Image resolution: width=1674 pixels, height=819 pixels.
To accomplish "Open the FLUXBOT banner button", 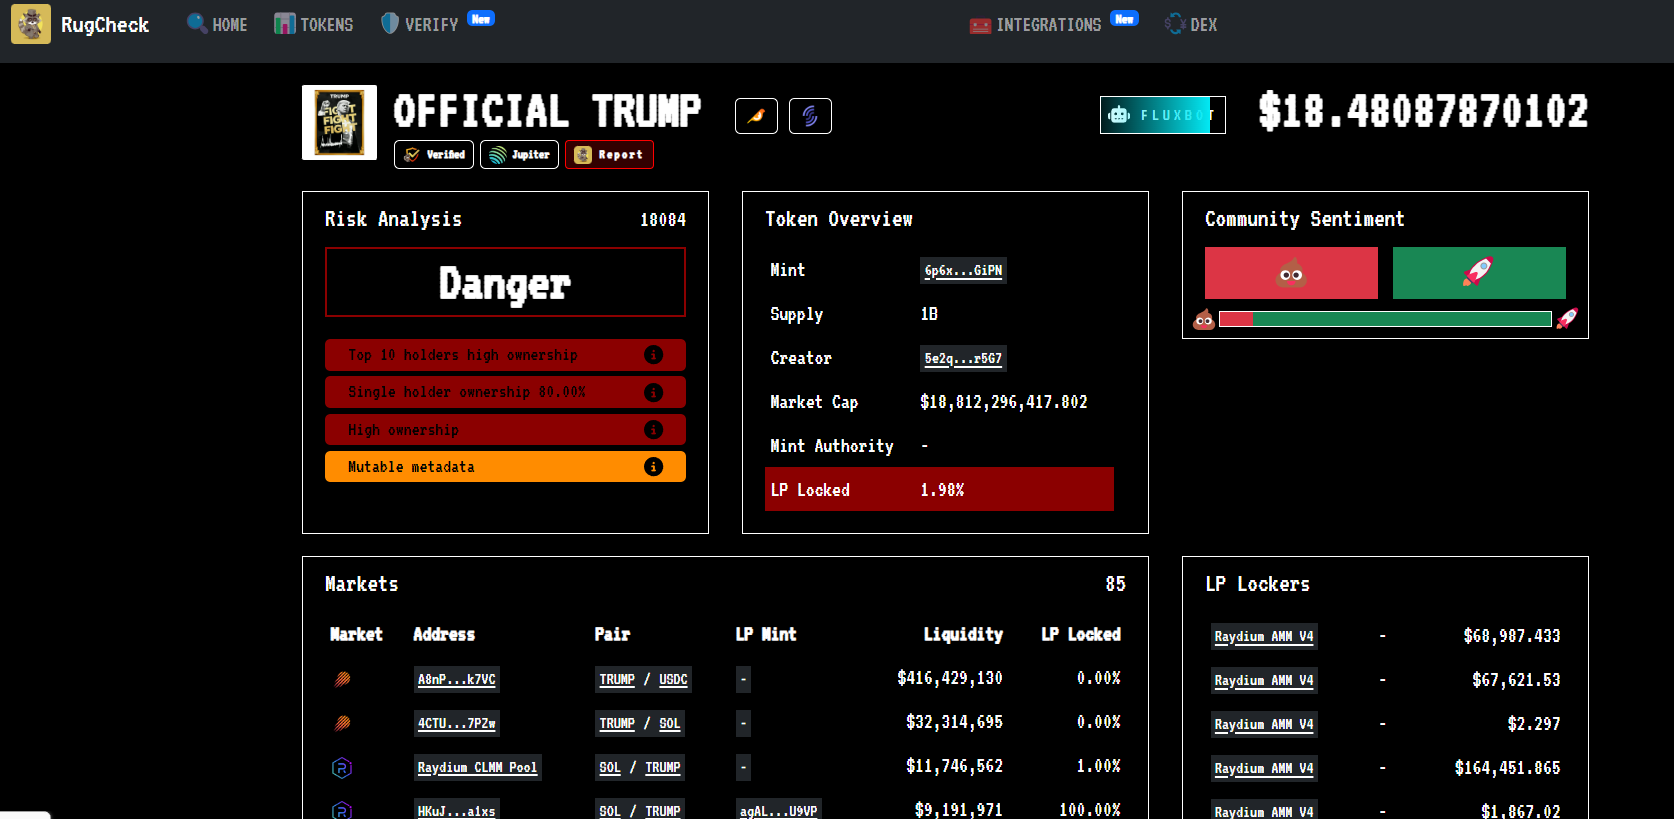I will pyautogui.click(x=1163, y=115).
